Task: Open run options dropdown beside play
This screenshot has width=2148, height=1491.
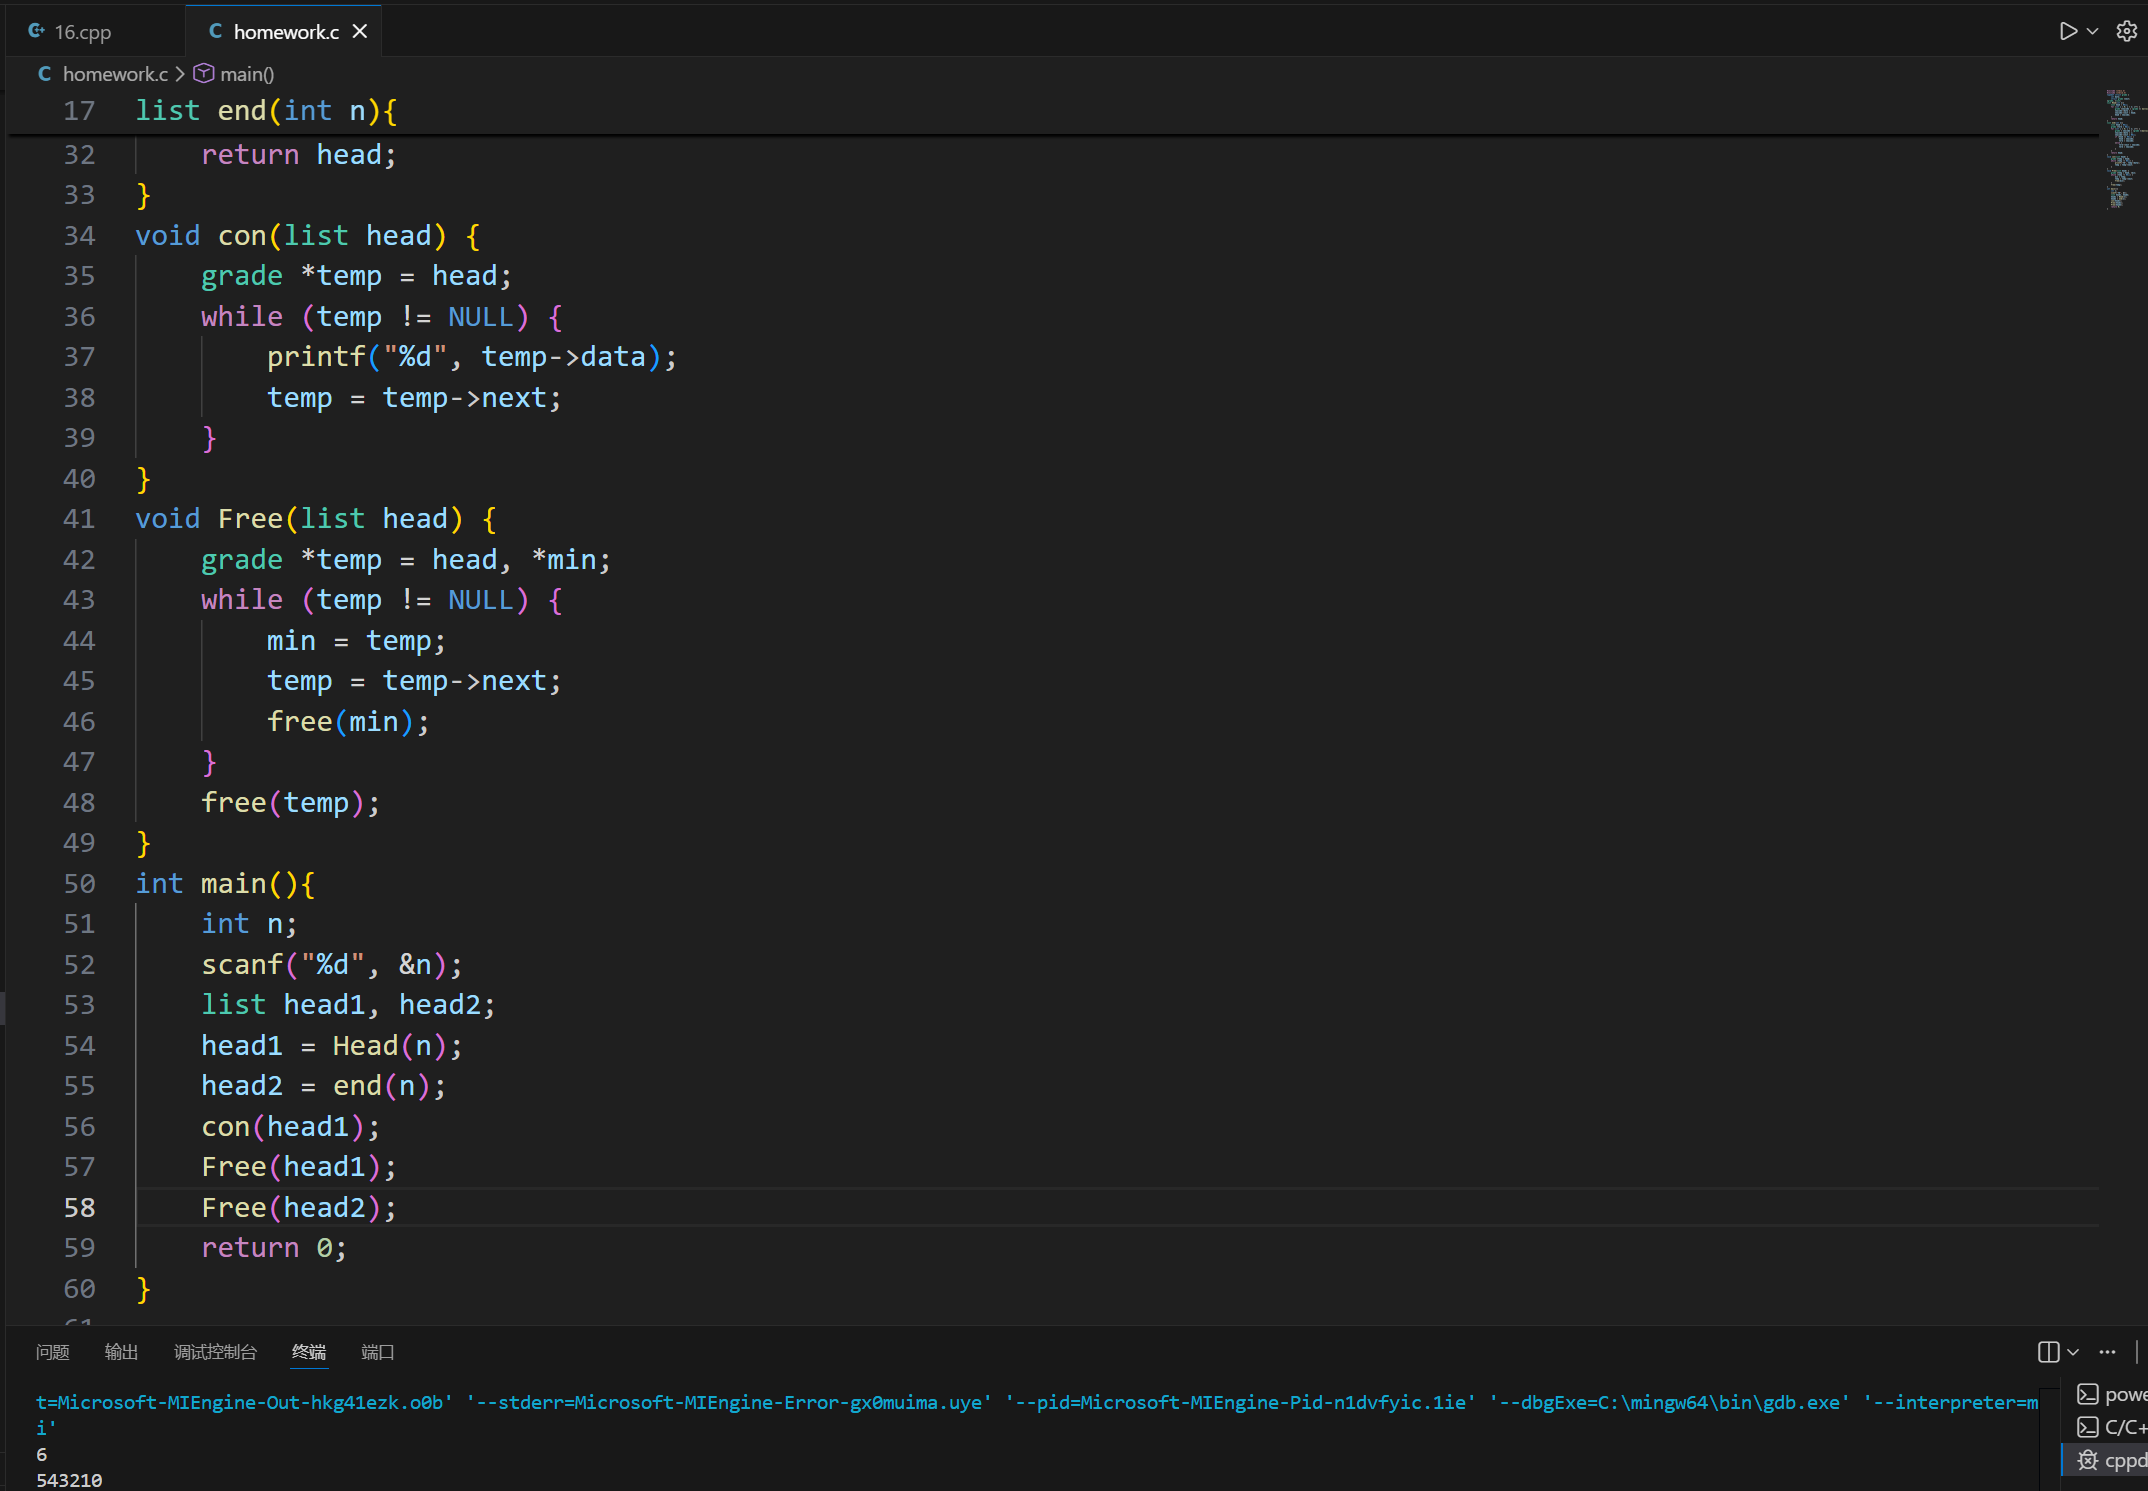Action: [2092, 31]
